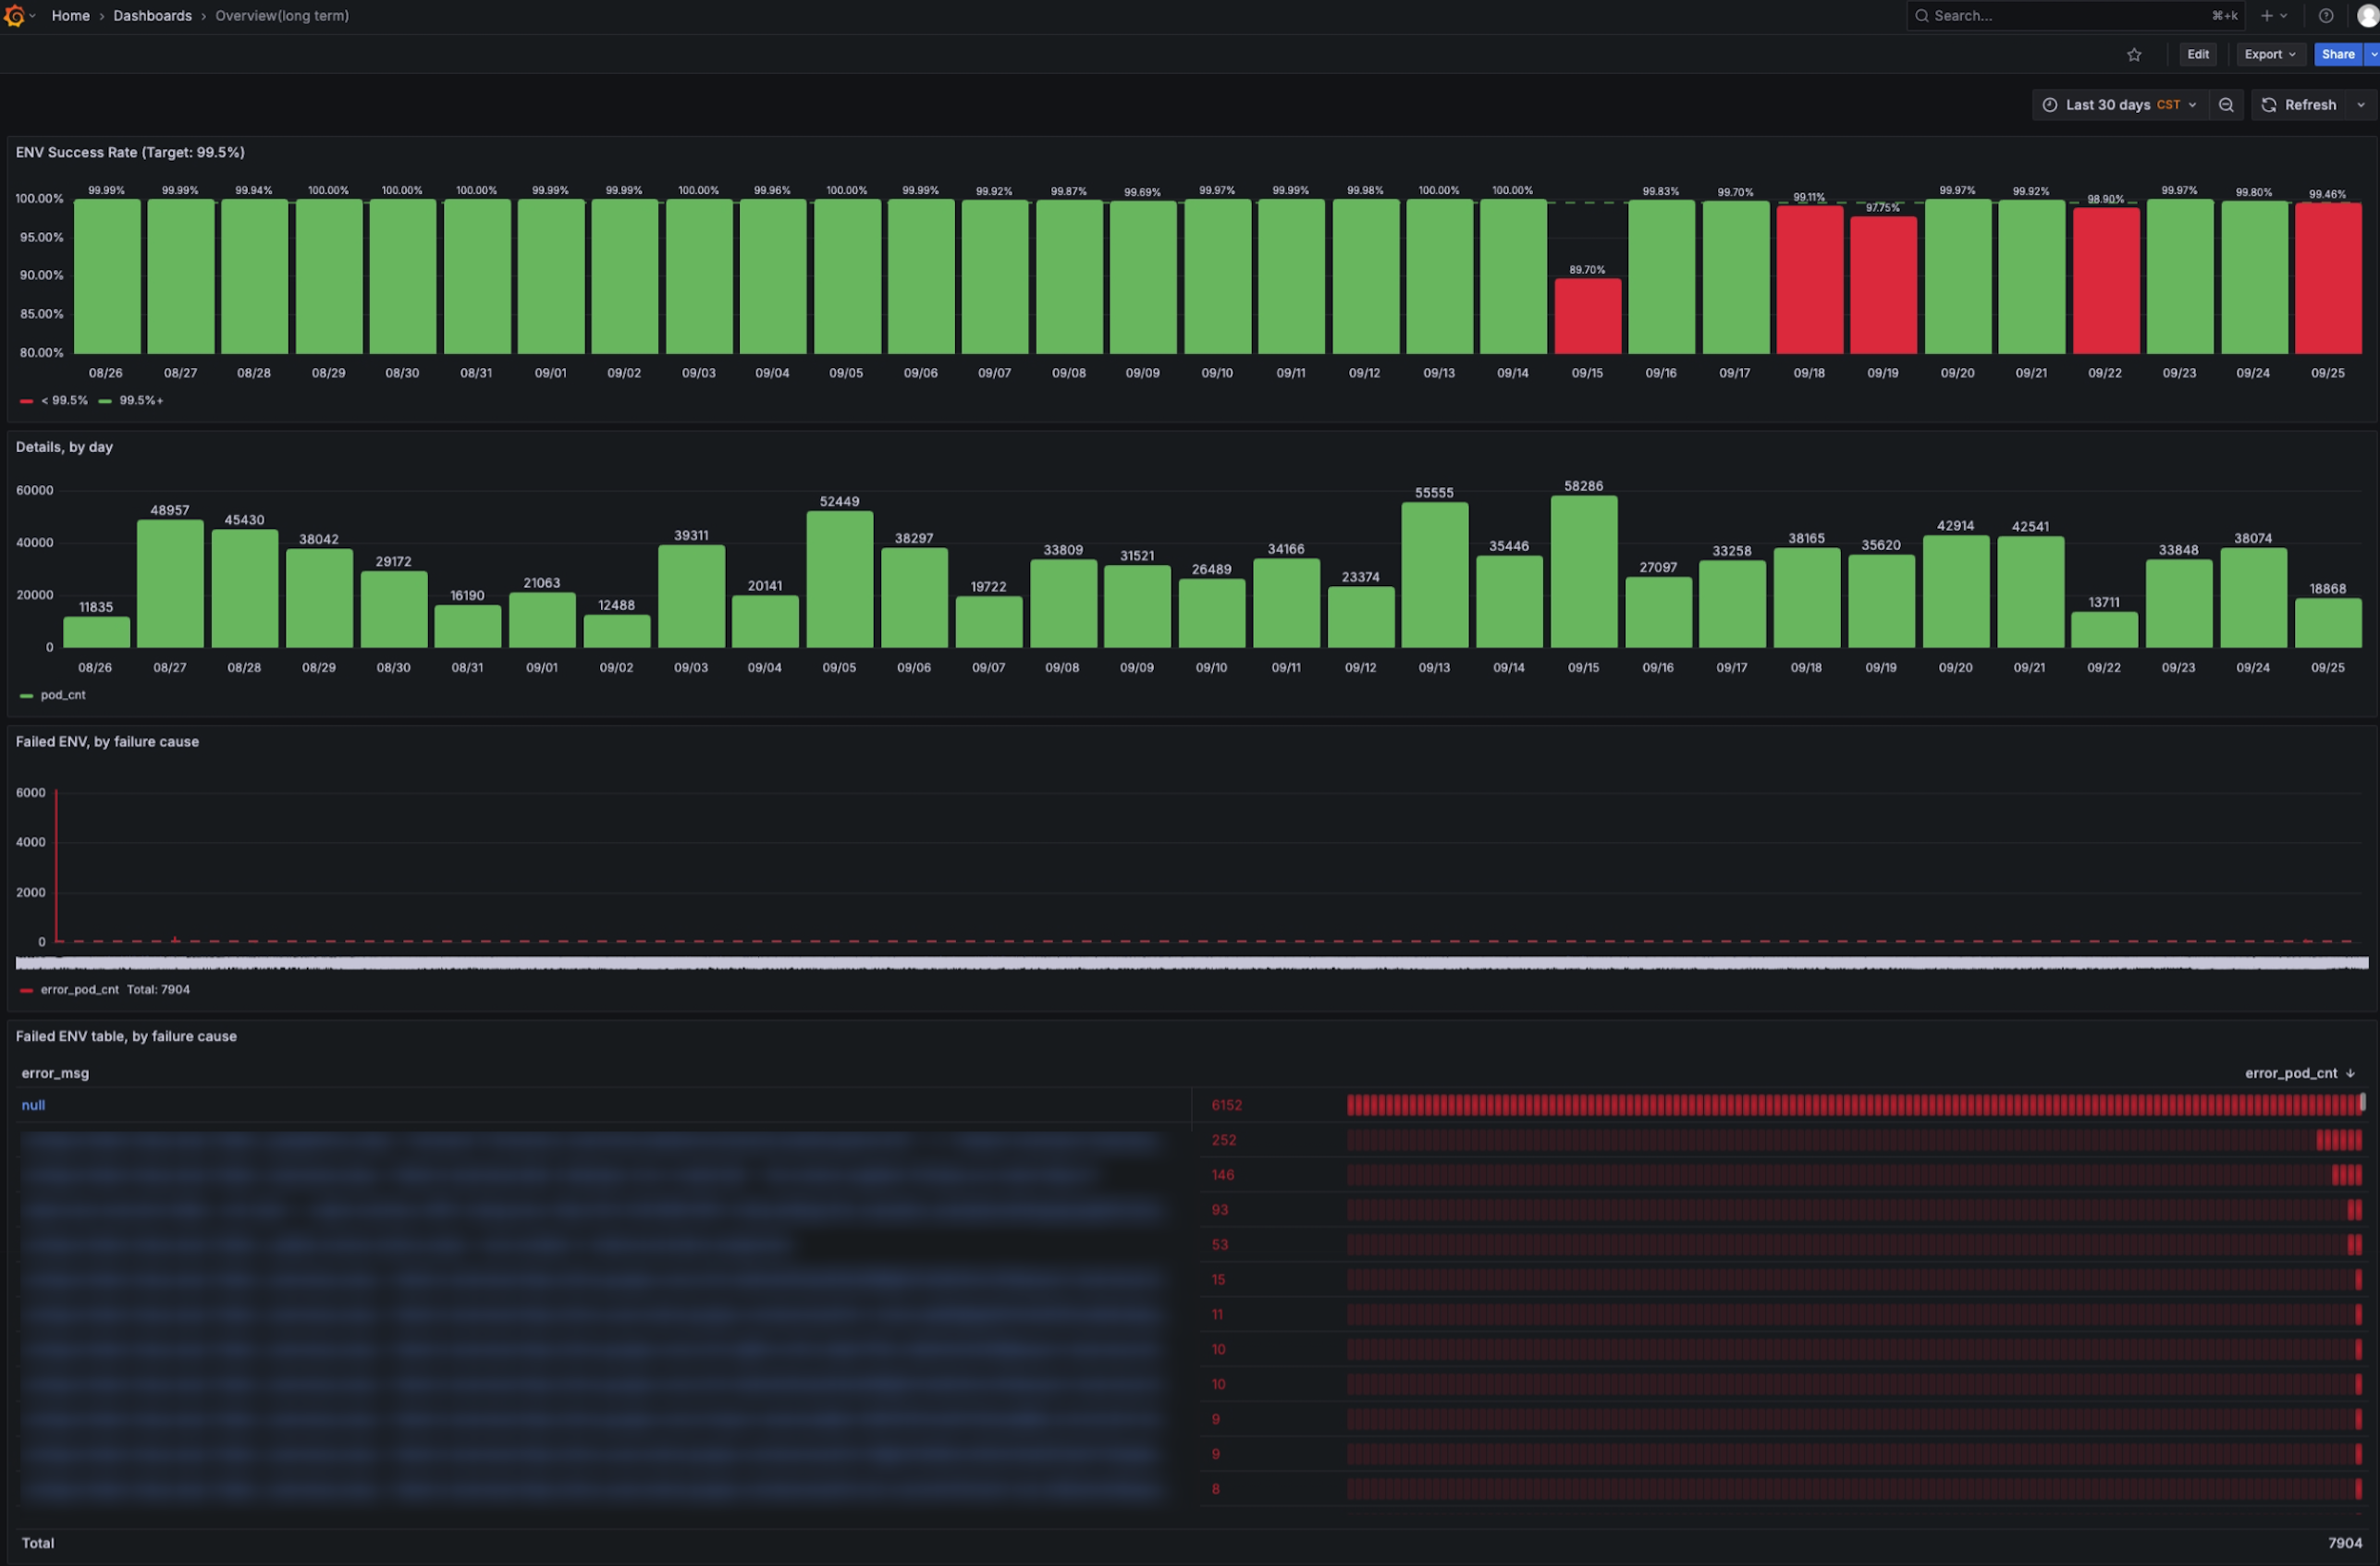
Task: Click the Edit dashboard button
Action: (2197, 55)
